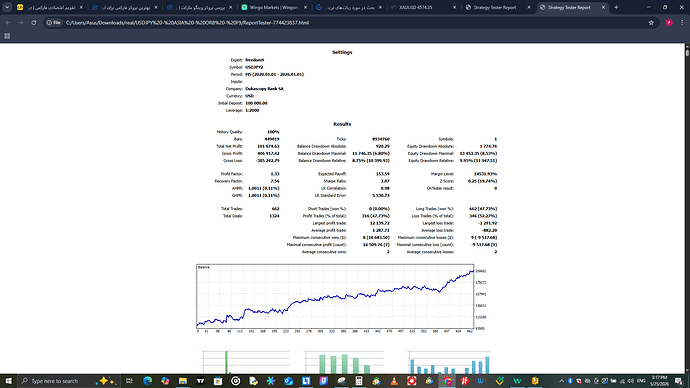Open the apps grid in bookmarks bar
This screenshot has height=388, width=690.
tap(7, 36)
